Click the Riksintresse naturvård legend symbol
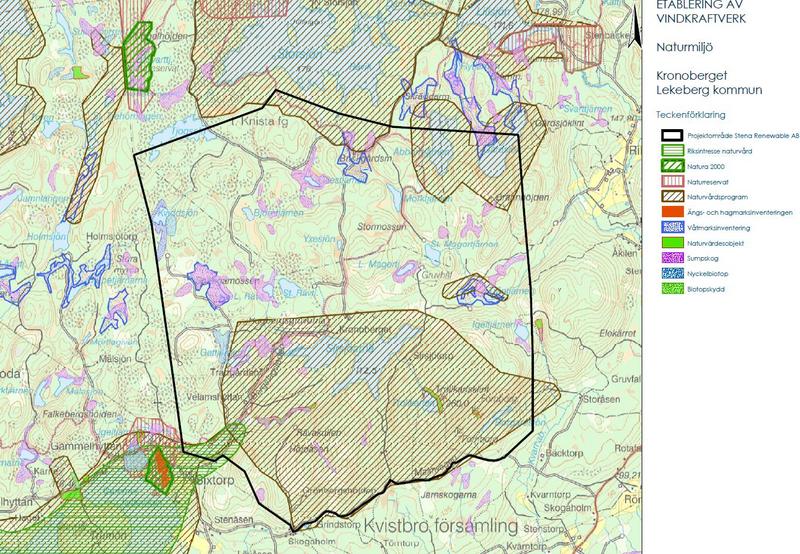The height and width of the screenshot is (554, 800). tap(672, 149)
